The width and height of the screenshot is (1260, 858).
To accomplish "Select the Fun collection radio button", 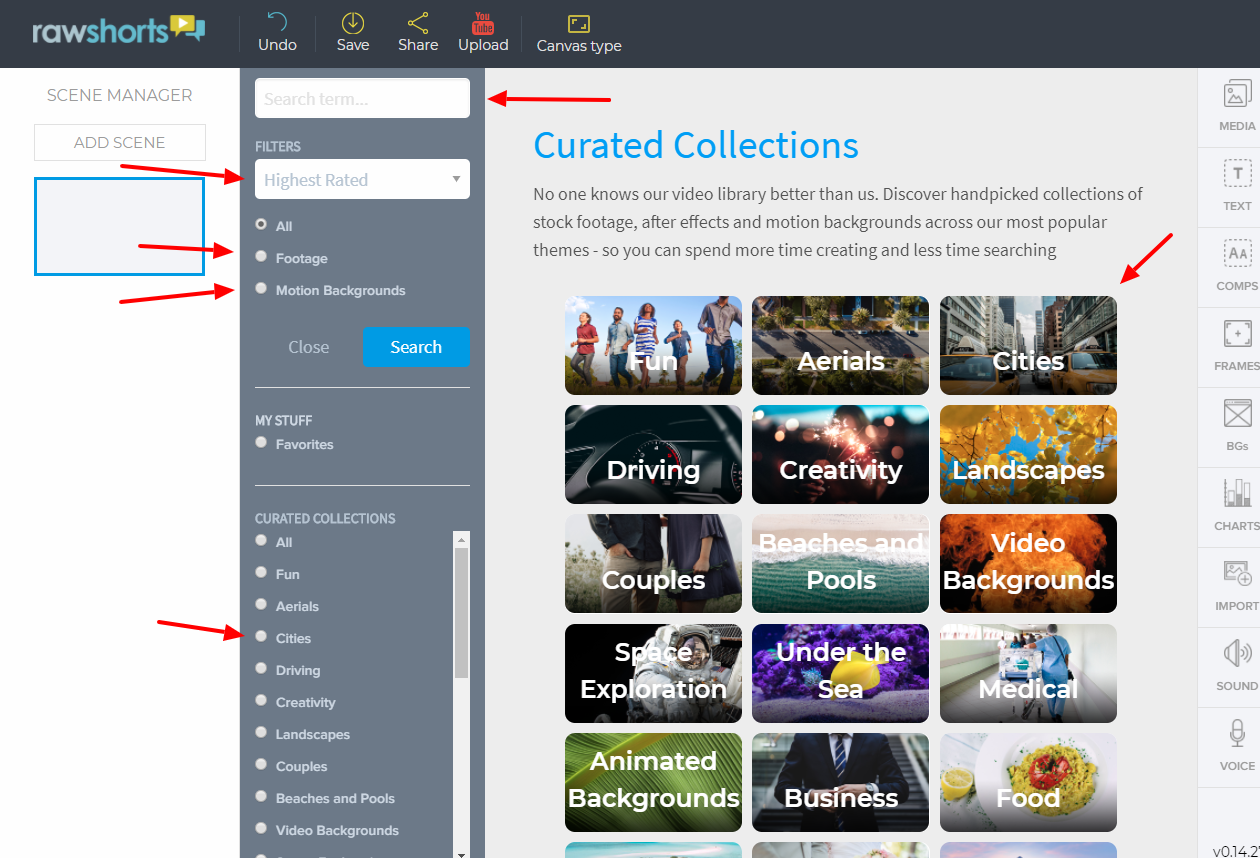I will pyautogui.click(x=261, y=572).
